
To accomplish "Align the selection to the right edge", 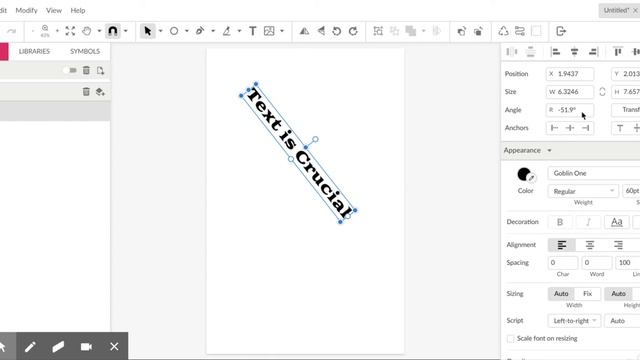I will coord(593,51).
